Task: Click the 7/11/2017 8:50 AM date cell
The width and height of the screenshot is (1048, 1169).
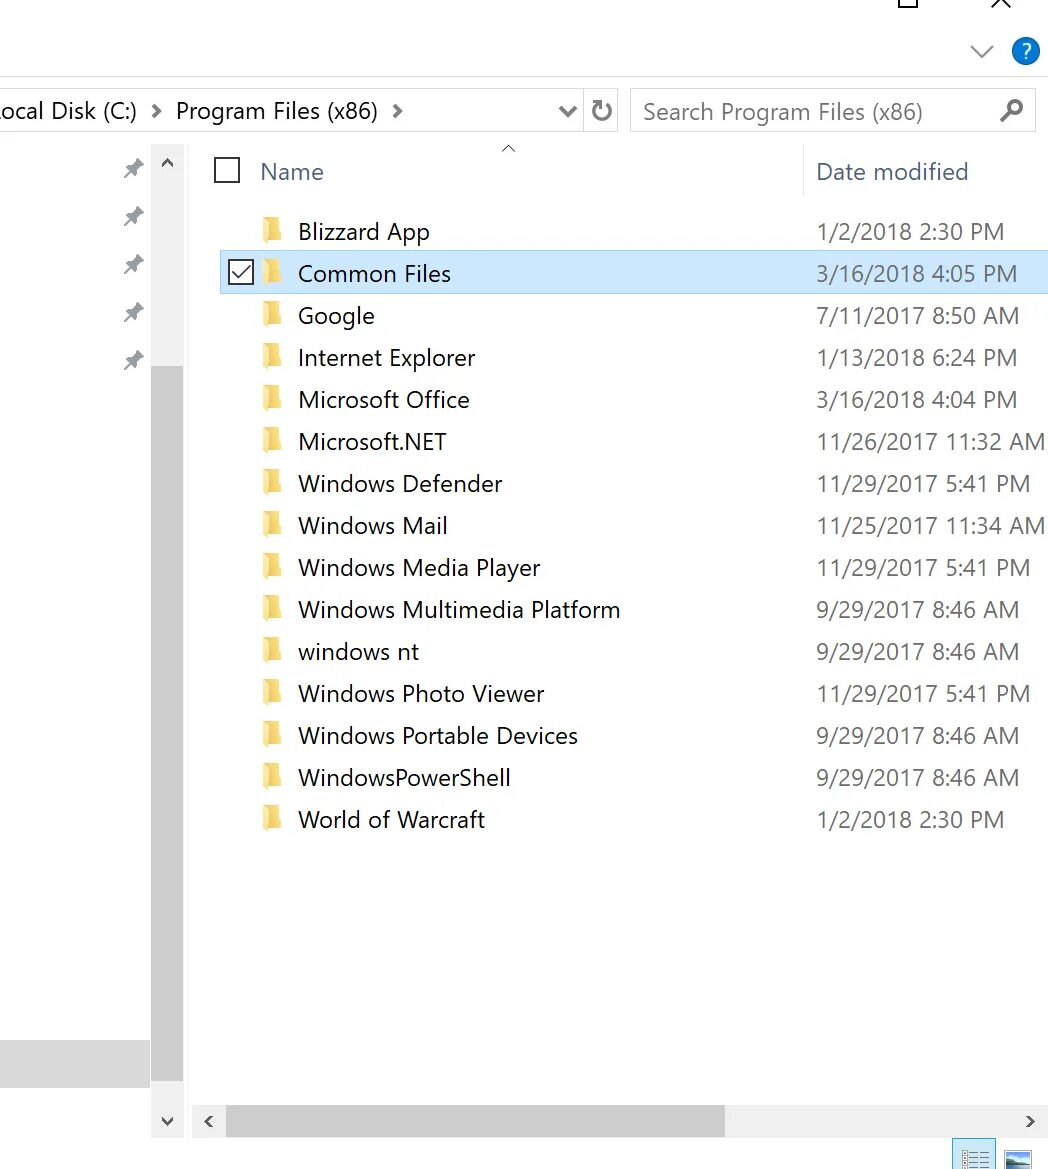Action: 917,315
